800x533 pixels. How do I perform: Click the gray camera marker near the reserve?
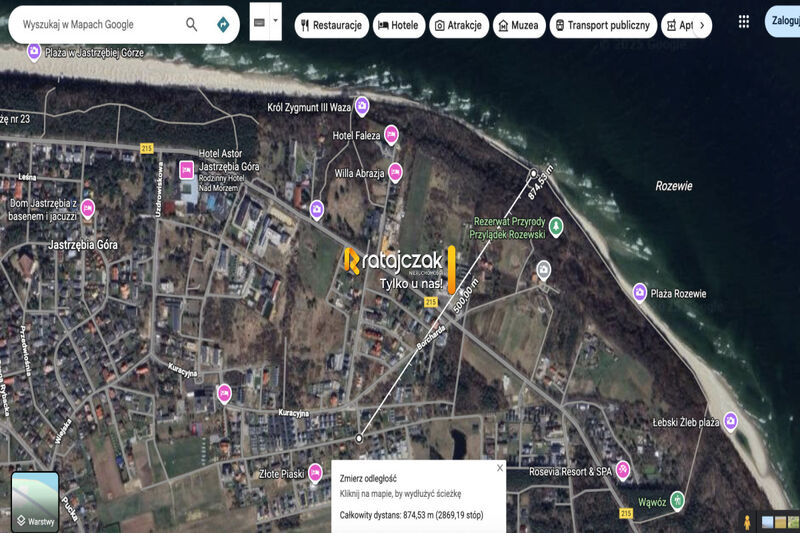click(x=544, y=270)
